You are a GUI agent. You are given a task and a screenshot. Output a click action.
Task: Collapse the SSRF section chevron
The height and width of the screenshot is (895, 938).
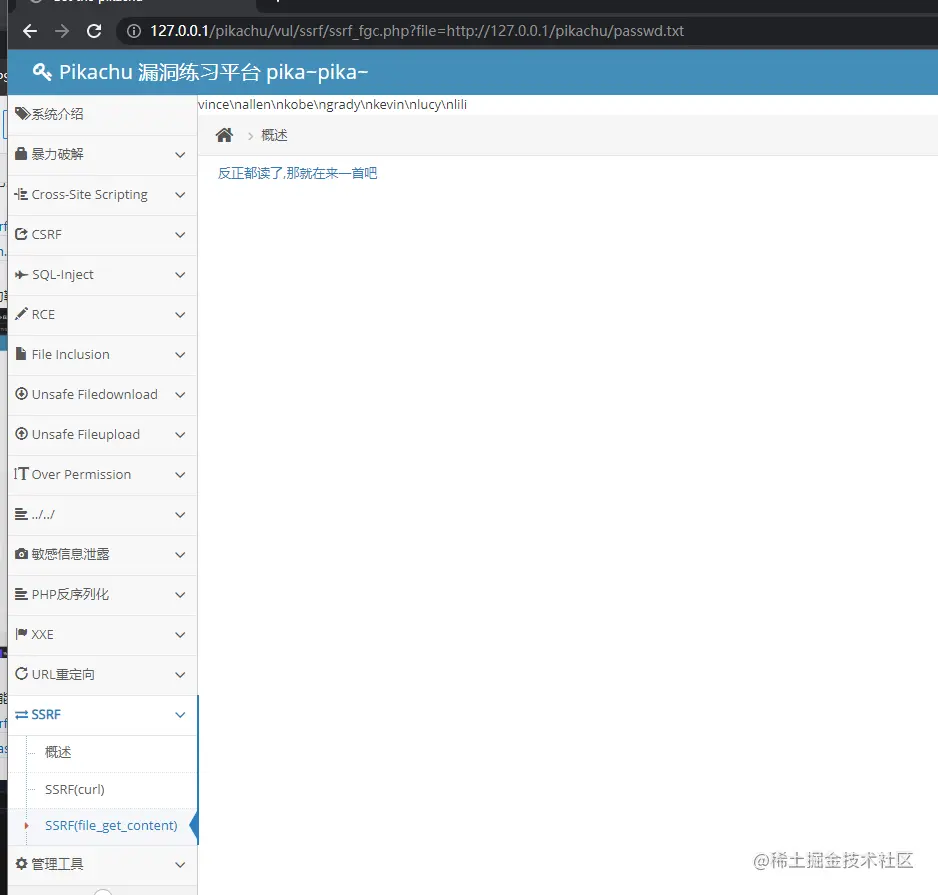[180, 715]
